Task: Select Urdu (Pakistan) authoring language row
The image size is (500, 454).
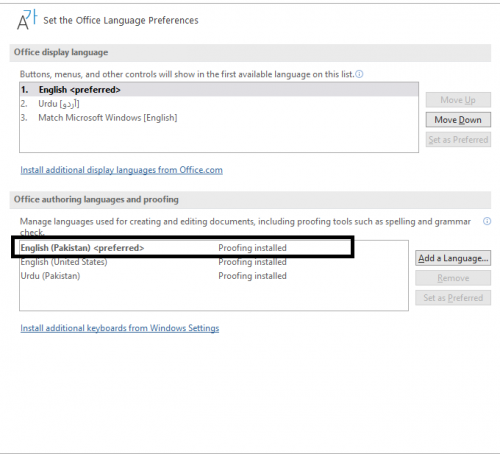Action: point(214,276)
